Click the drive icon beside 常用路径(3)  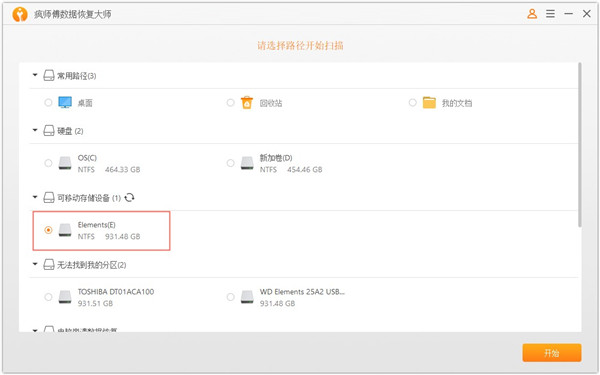[49, 75]
